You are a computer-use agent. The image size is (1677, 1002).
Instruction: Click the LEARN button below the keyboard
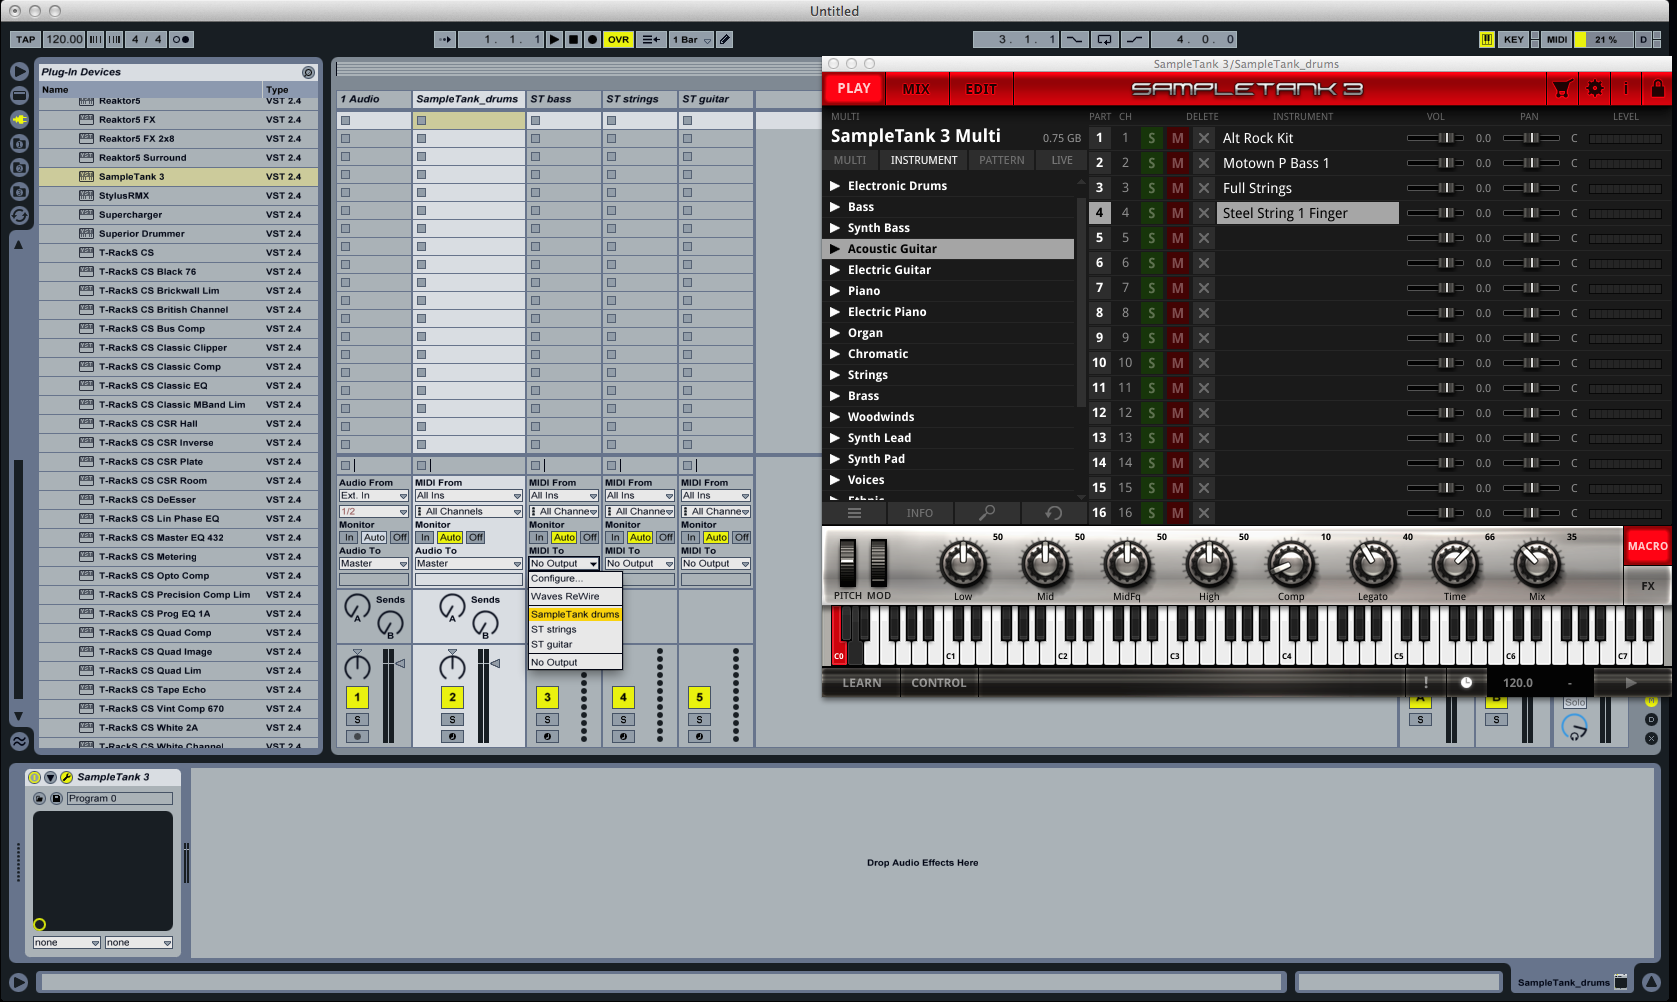[x=860, y=682]
